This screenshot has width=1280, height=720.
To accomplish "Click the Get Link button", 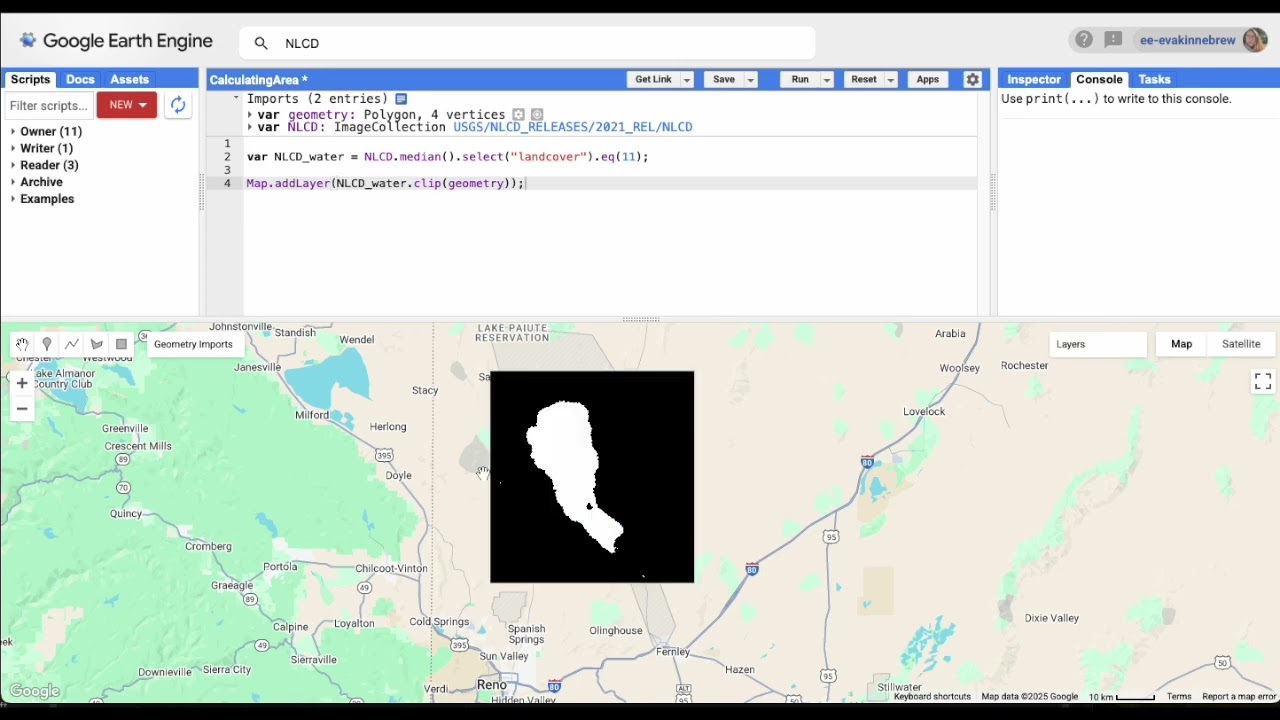I will (653, 80).
